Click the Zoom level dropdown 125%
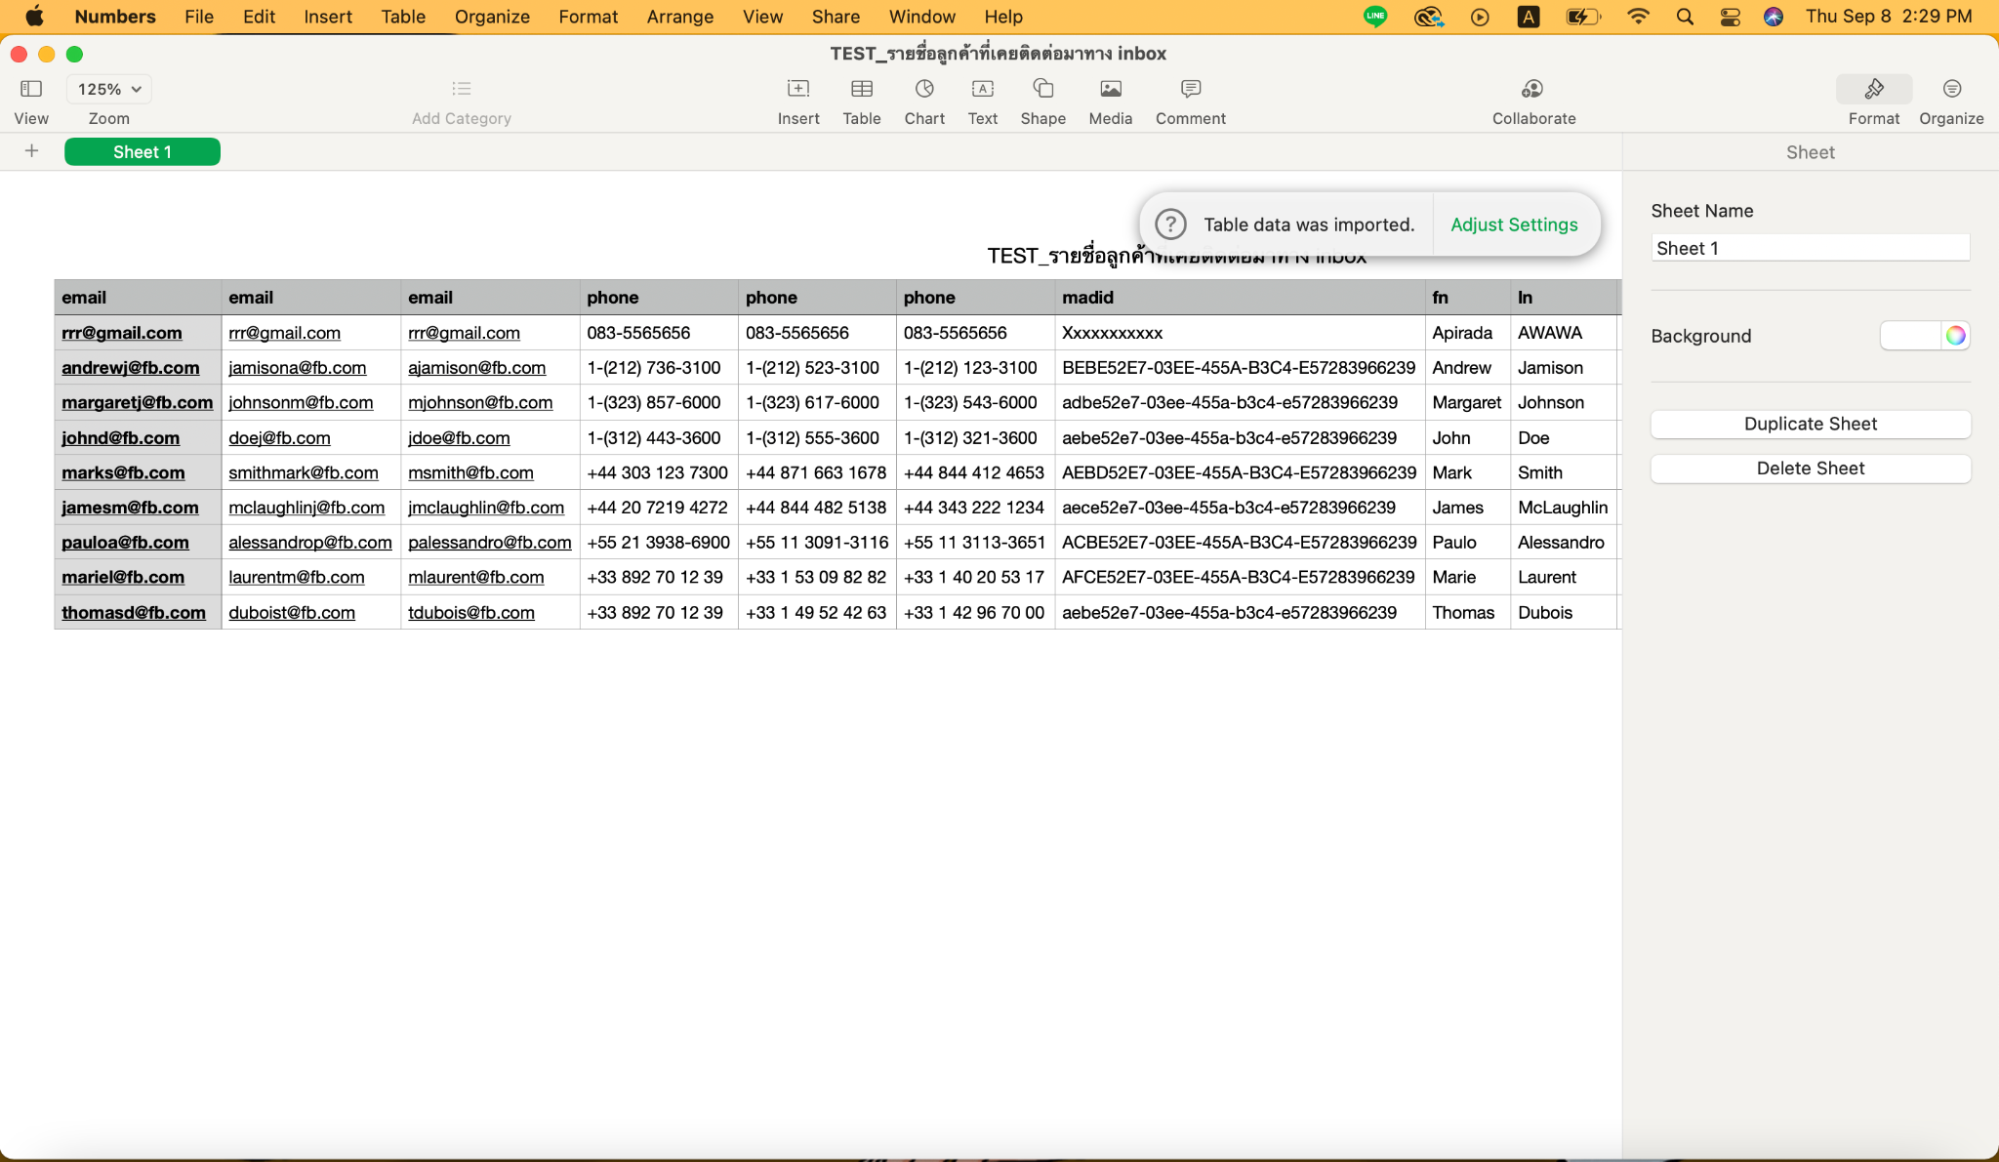Viewport: 1999px width, 1162px height. (108, 87)
